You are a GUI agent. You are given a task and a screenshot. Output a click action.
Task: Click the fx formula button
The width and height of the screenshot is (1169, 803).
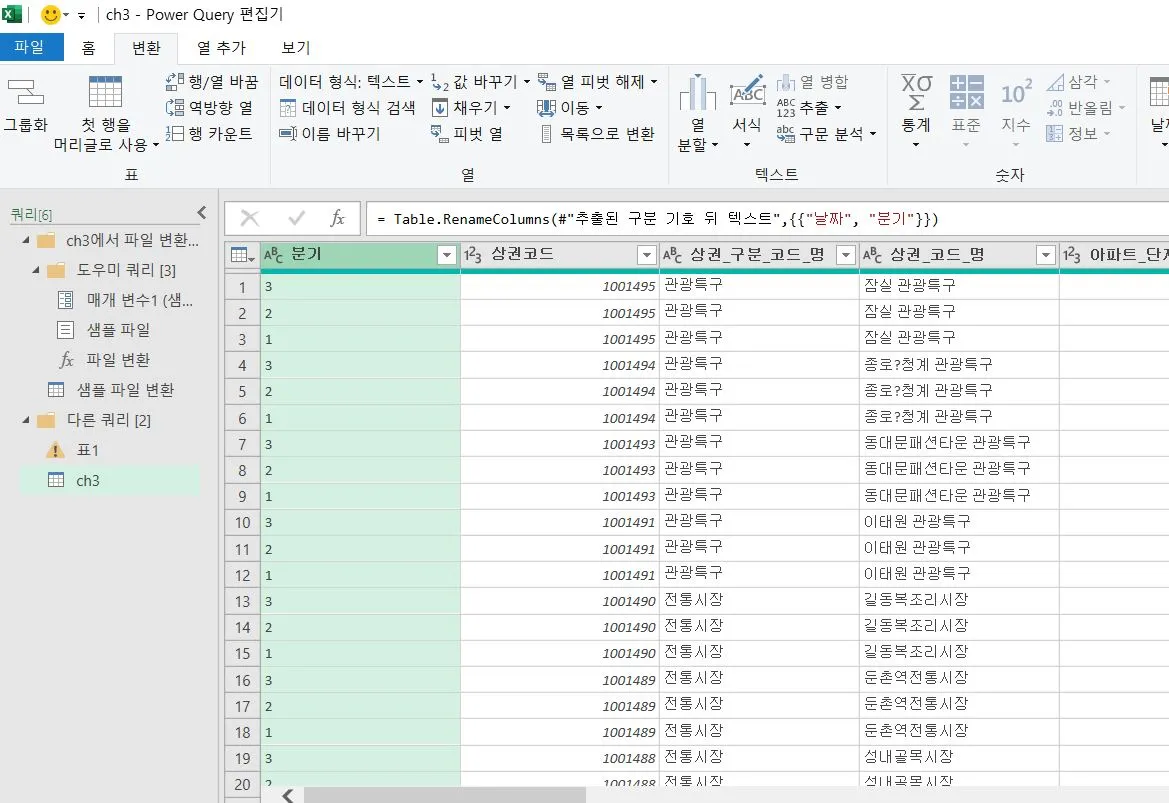coord(337,218)
